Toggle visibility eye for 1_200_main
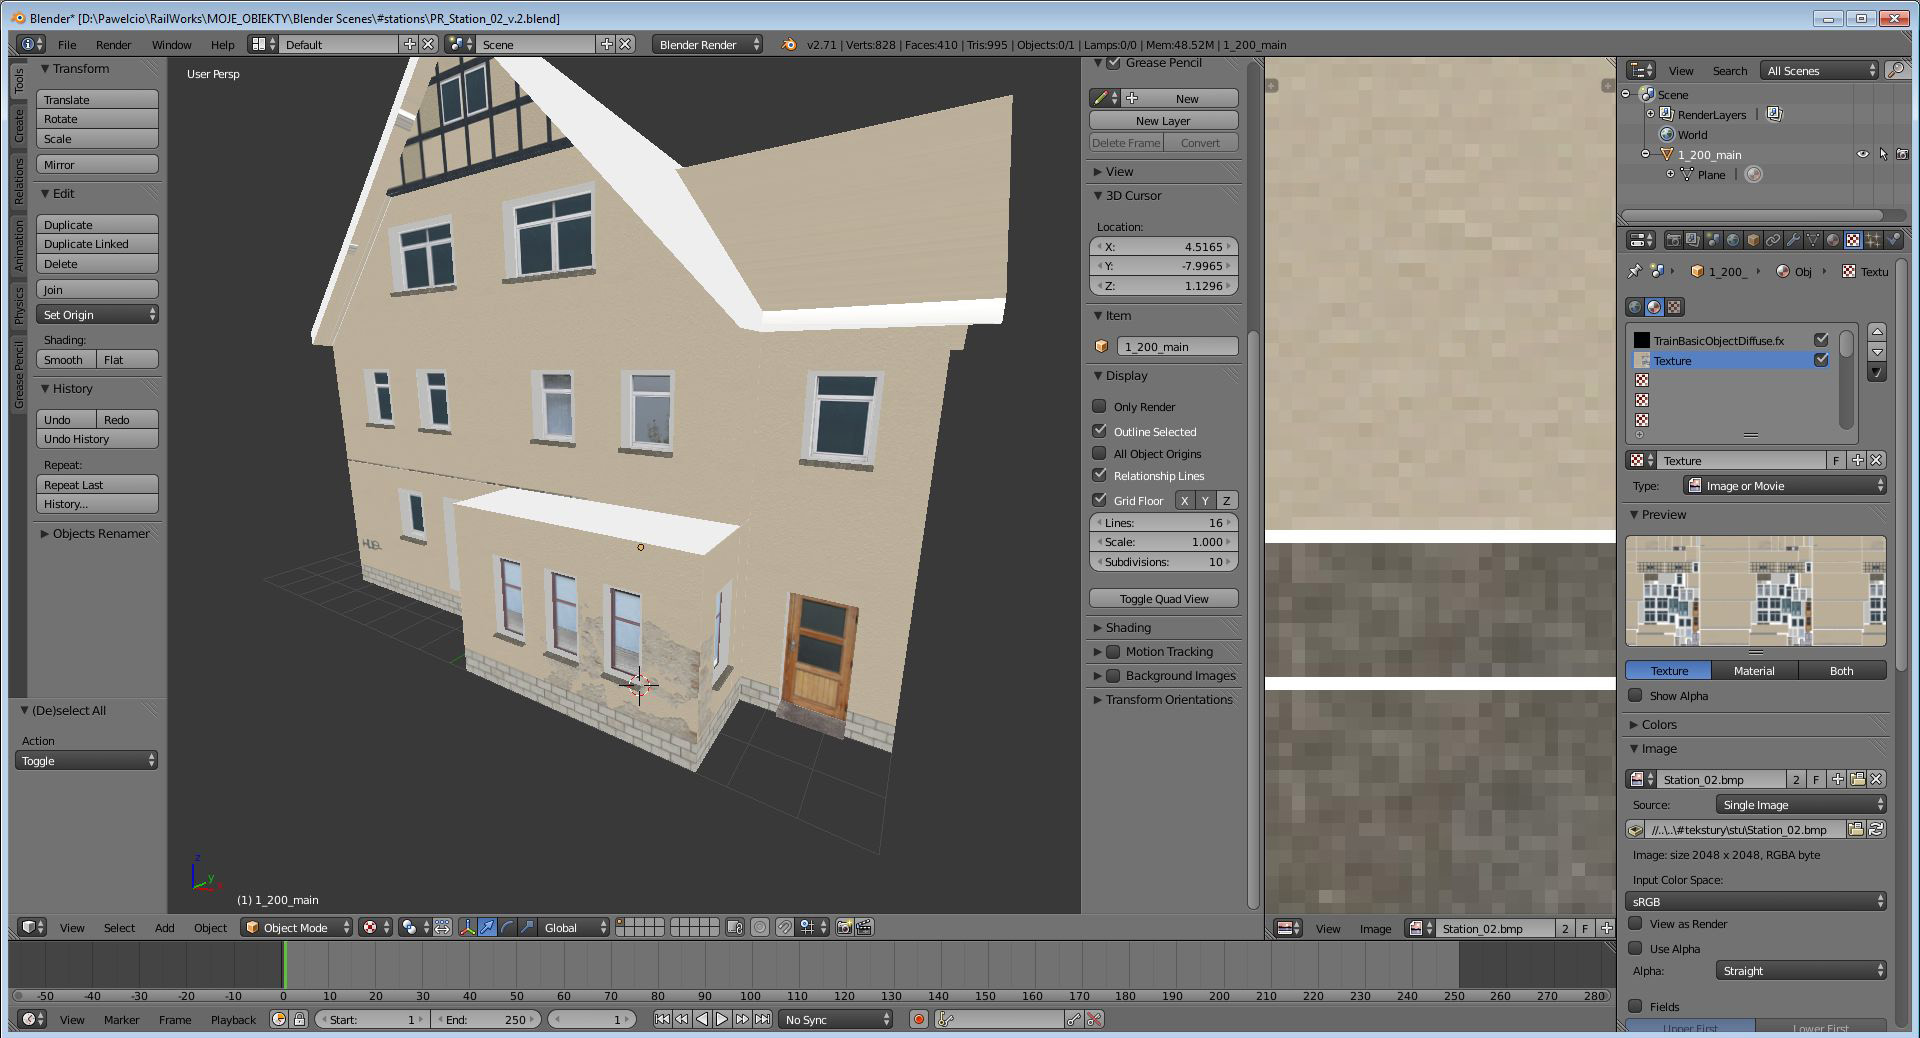 pyautogui.click(x=1862, y=155)
